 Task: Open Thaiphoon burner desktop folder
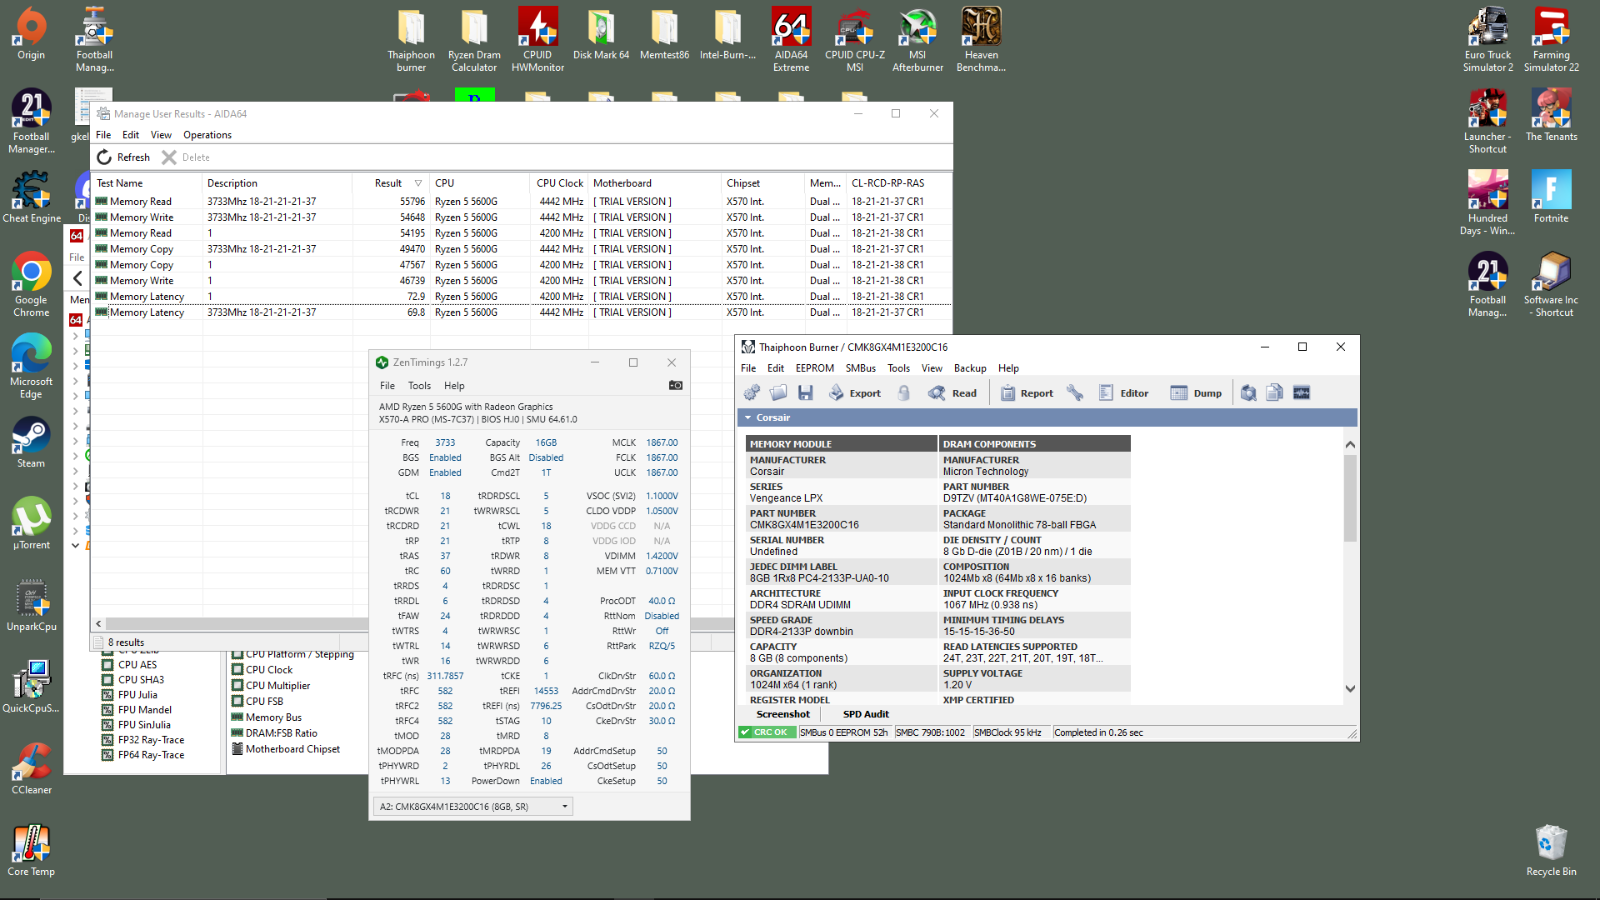pyautogui.click(x=411, y=40)
